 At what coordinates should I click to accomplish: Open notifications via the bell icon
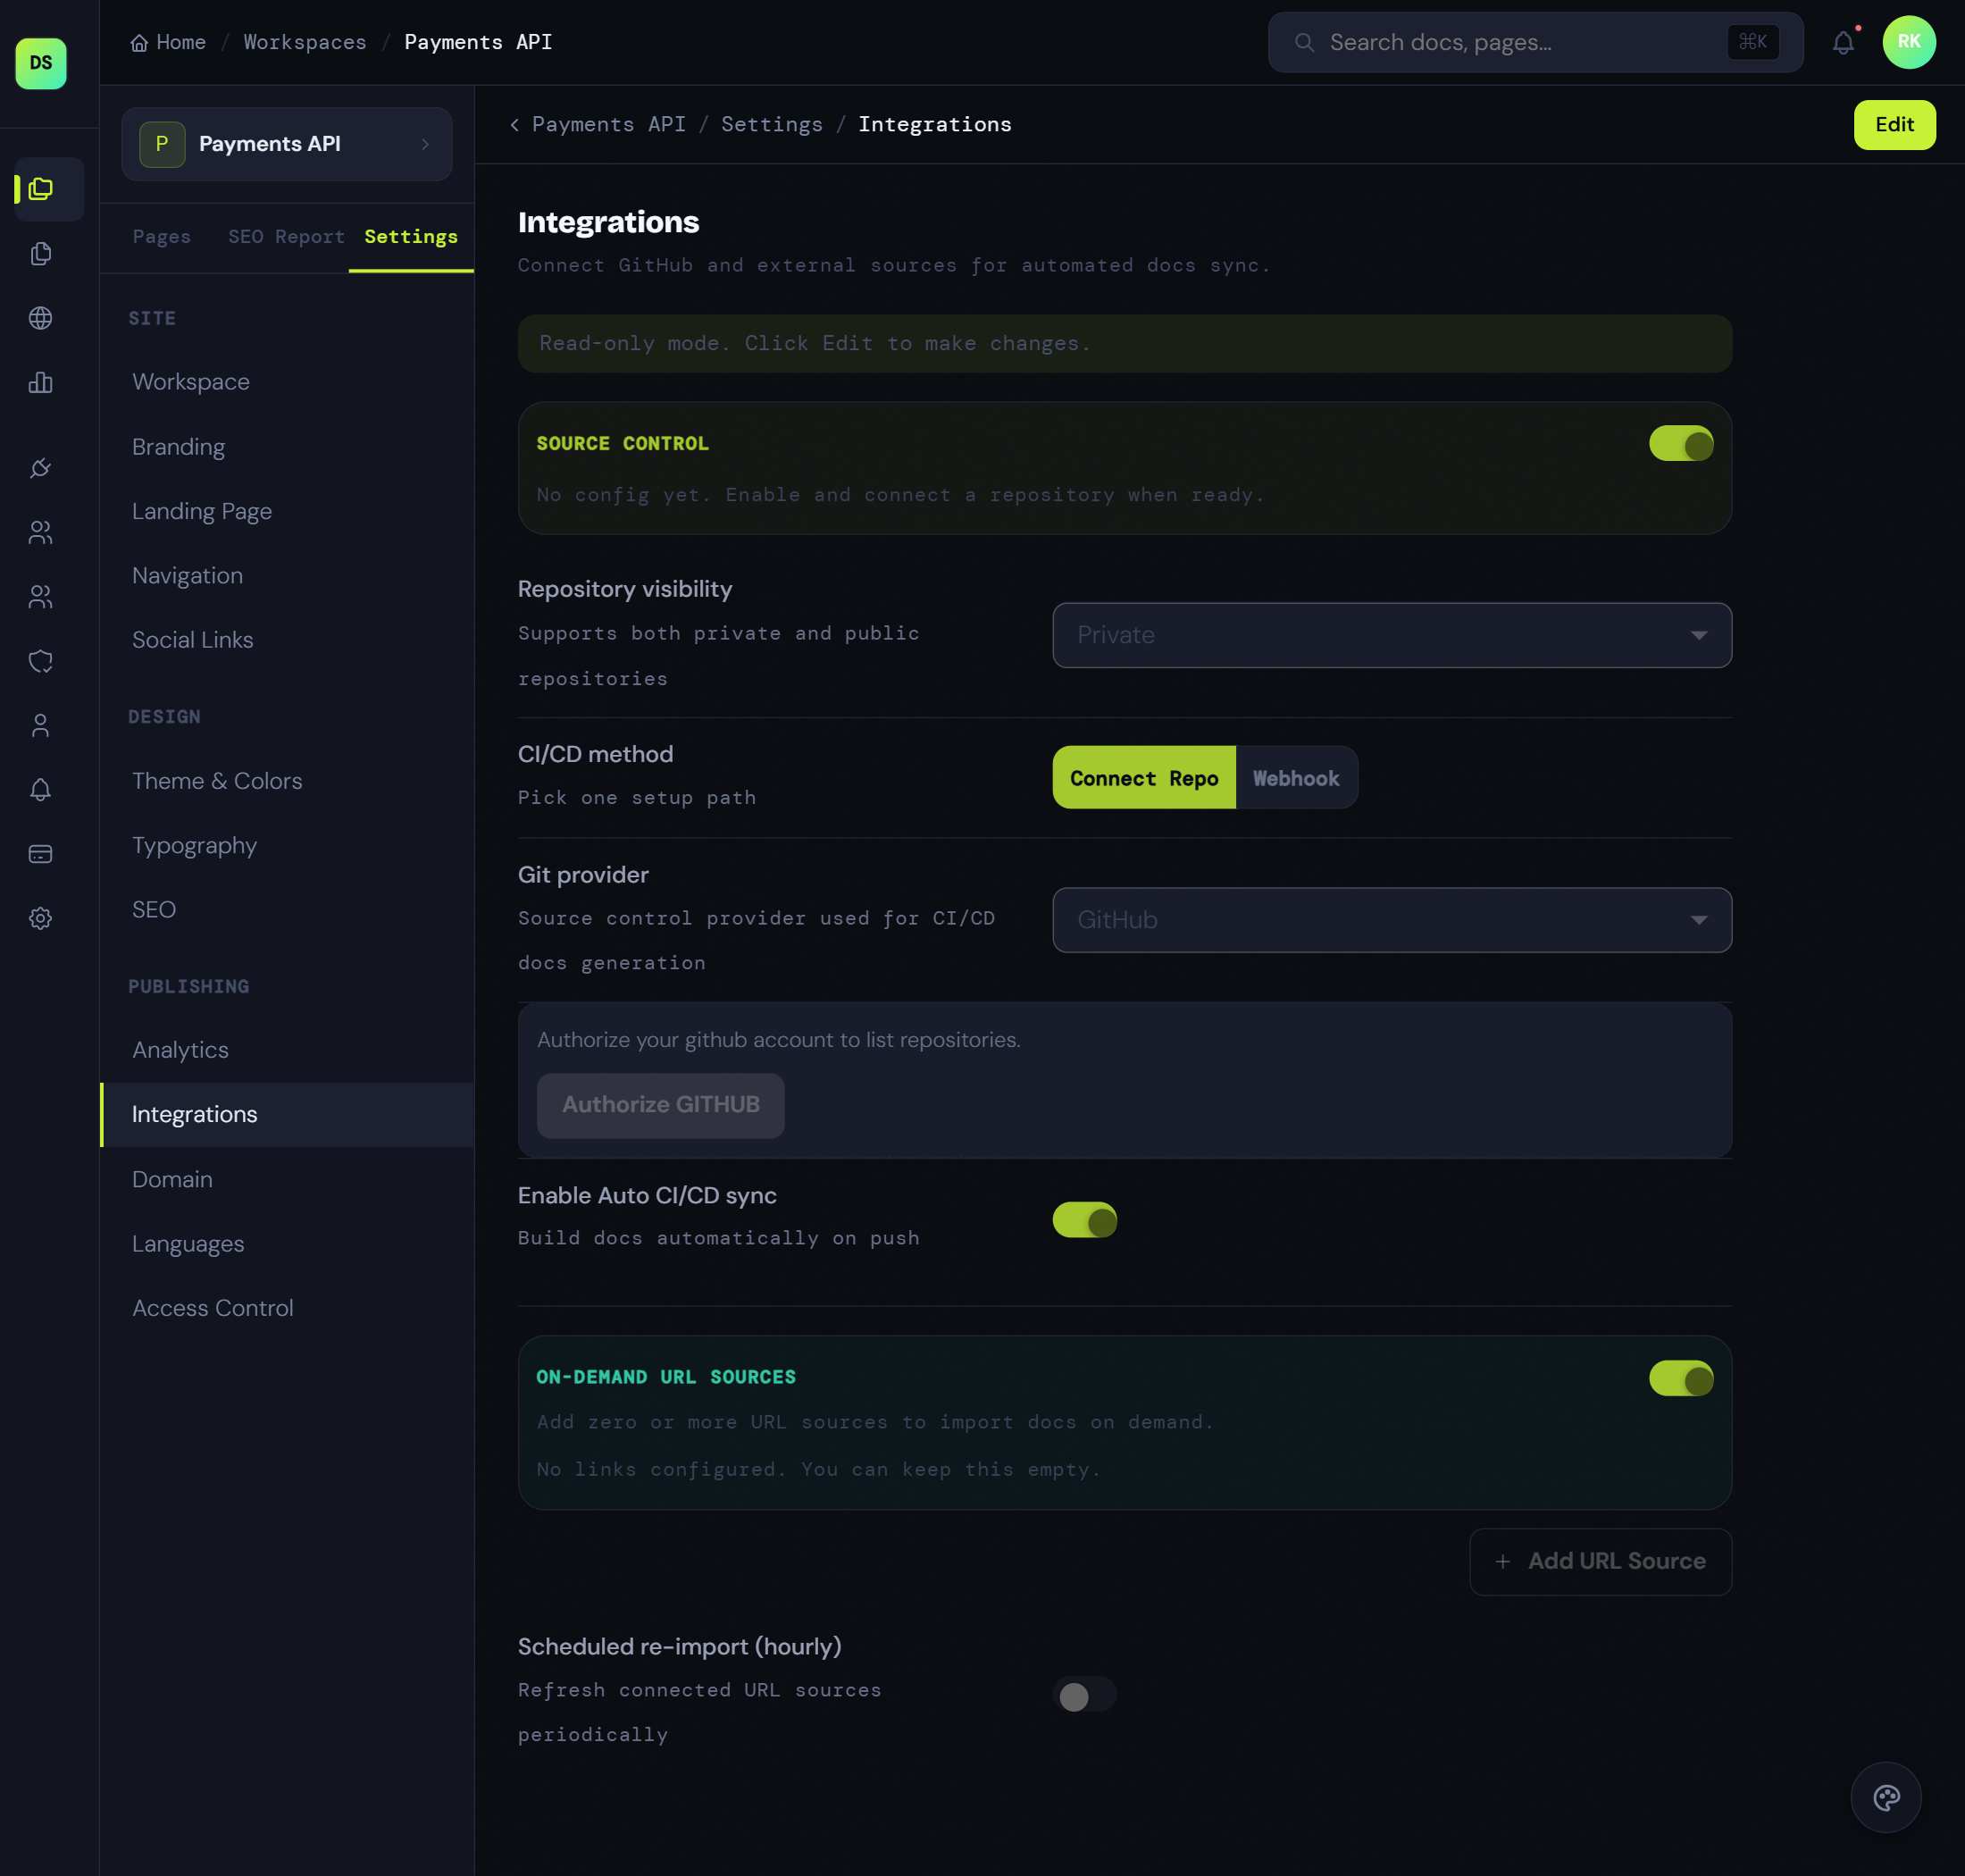click(x=1843, y=42)
